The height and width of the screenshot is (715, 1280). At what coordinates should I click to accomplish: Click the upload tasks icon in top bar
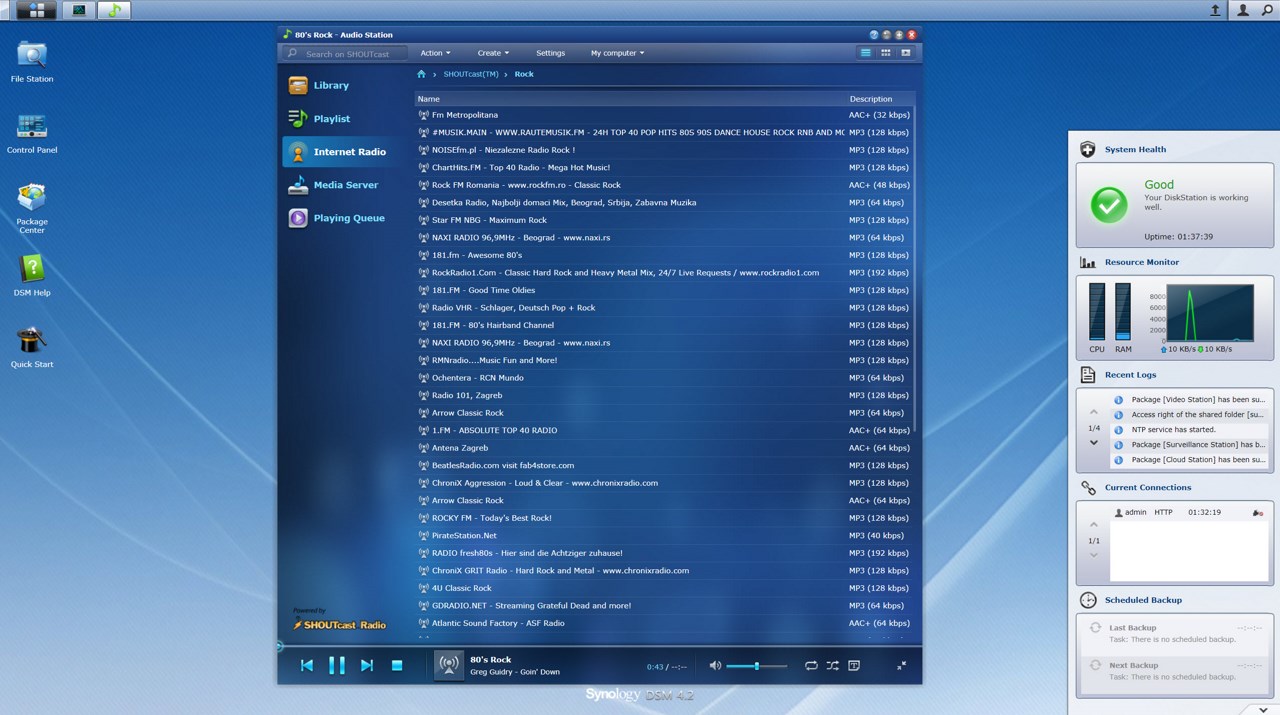pyautogui.click(x=1215, y=10)
